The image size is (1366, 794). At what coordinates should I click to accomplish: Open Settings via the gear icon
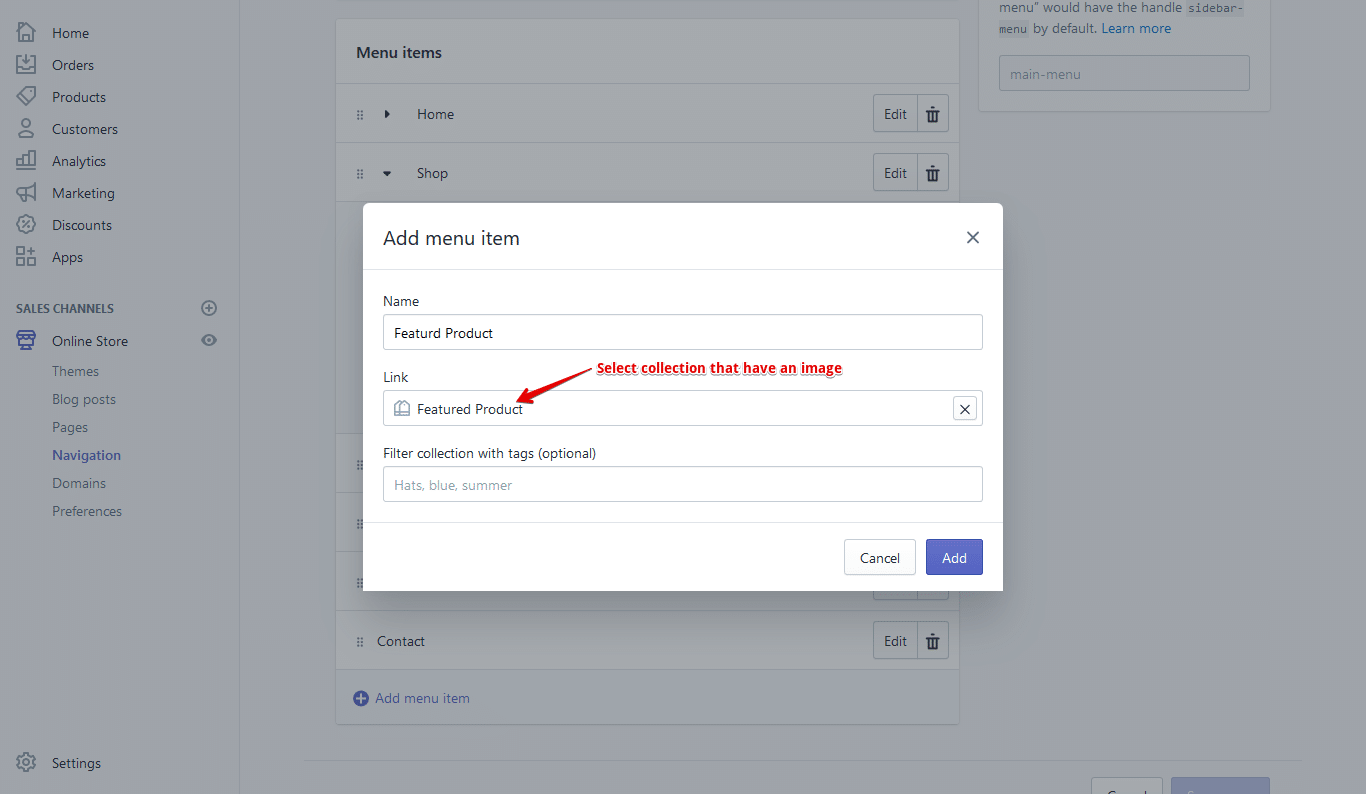pyautogui.click(x=26, y=762)
